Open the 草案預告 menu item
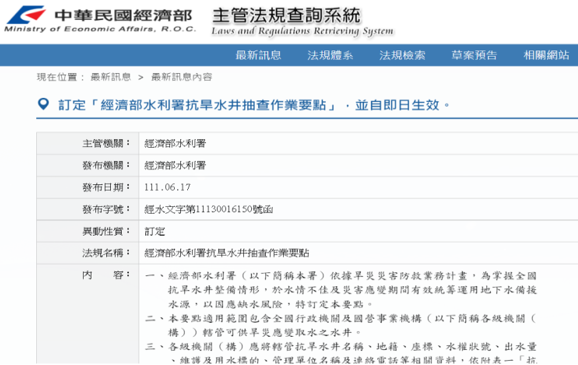This screenshot has height=365, width=578. click(474, 55)
